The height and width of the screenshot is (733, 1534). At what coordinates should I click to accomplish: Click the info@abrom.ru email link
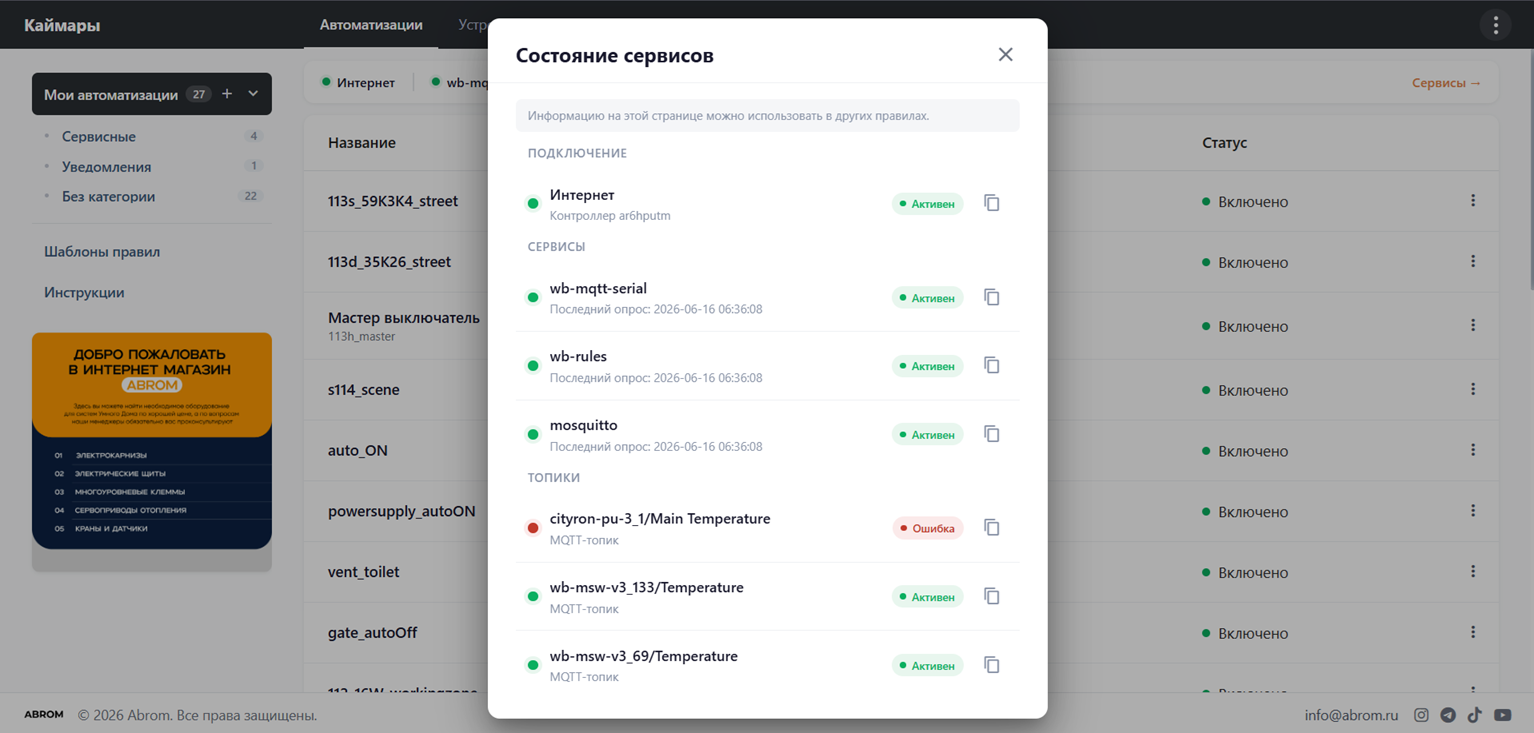tap(1351, 715)
